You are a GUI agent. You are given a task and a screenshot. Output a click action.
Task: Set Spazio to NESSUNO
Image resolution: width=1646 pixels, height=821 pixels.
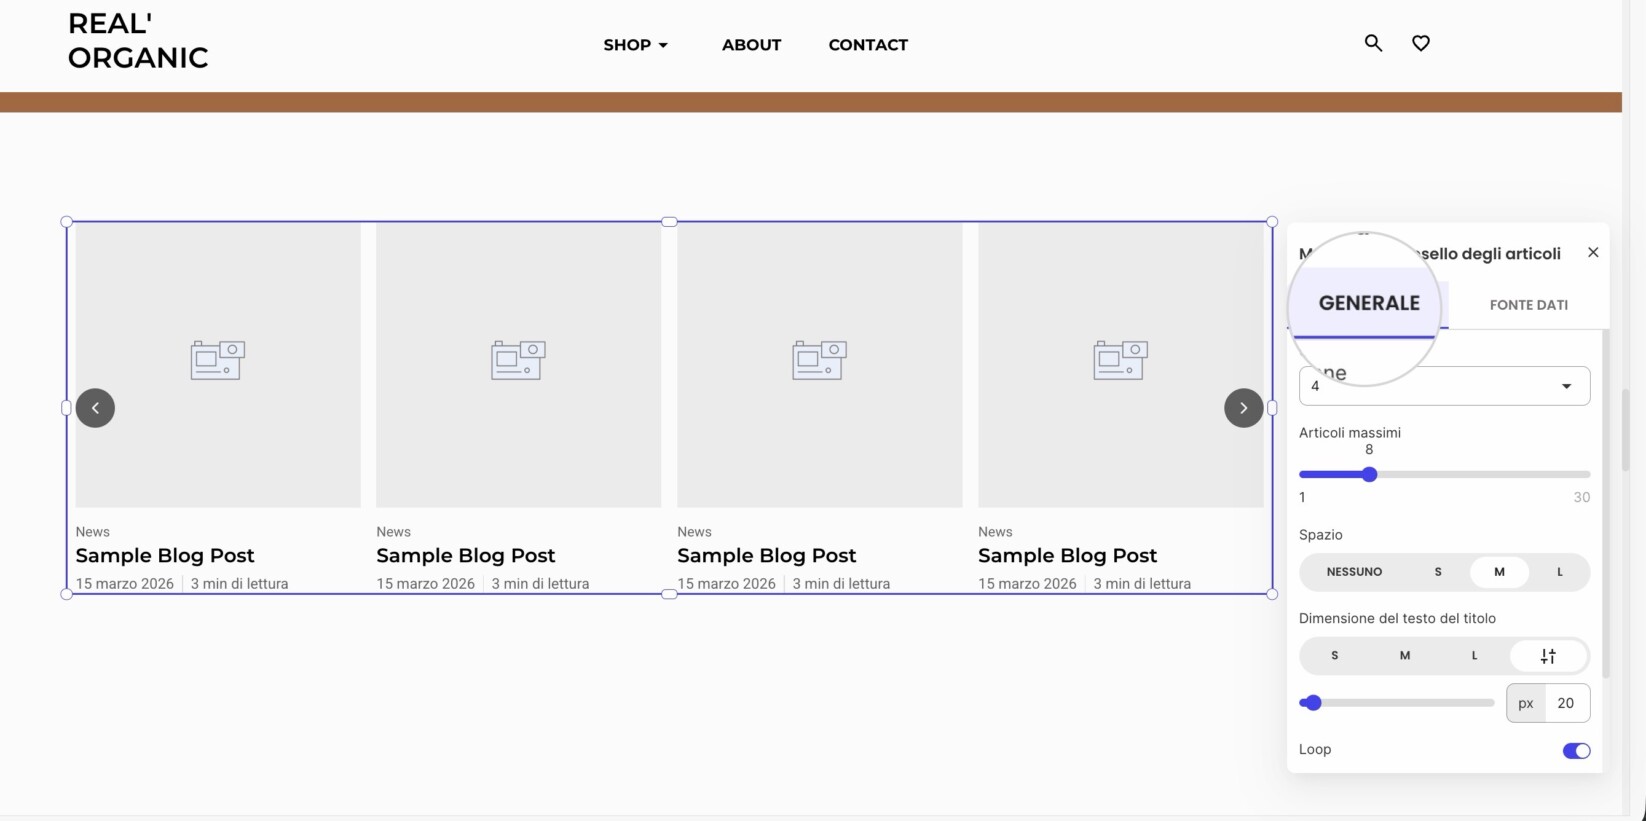[1354, 572]
